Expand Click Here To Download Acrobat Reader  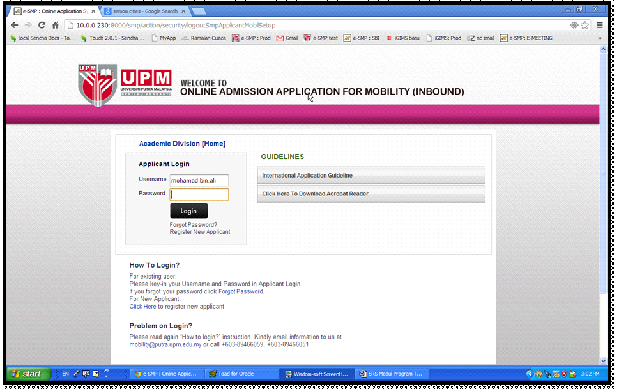coord(371,193)
